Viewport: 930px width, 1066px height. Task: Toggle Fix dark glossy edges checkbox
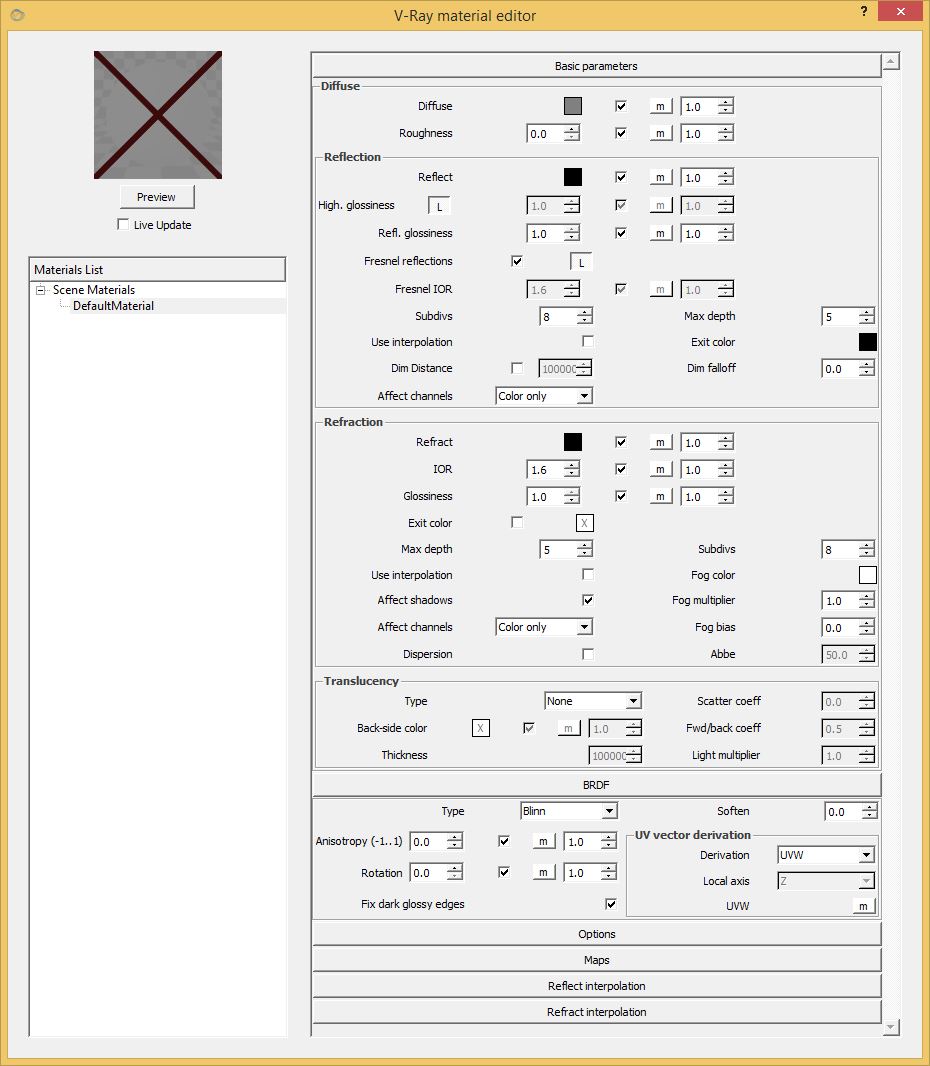pyautogui.click(x=610, y=904)
